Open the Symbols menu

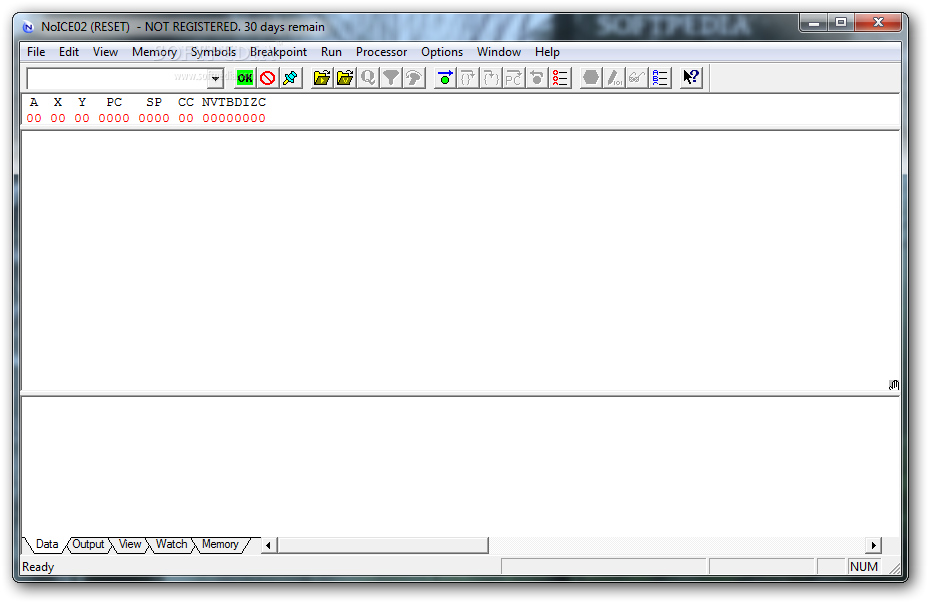click(x=213, y=52)
